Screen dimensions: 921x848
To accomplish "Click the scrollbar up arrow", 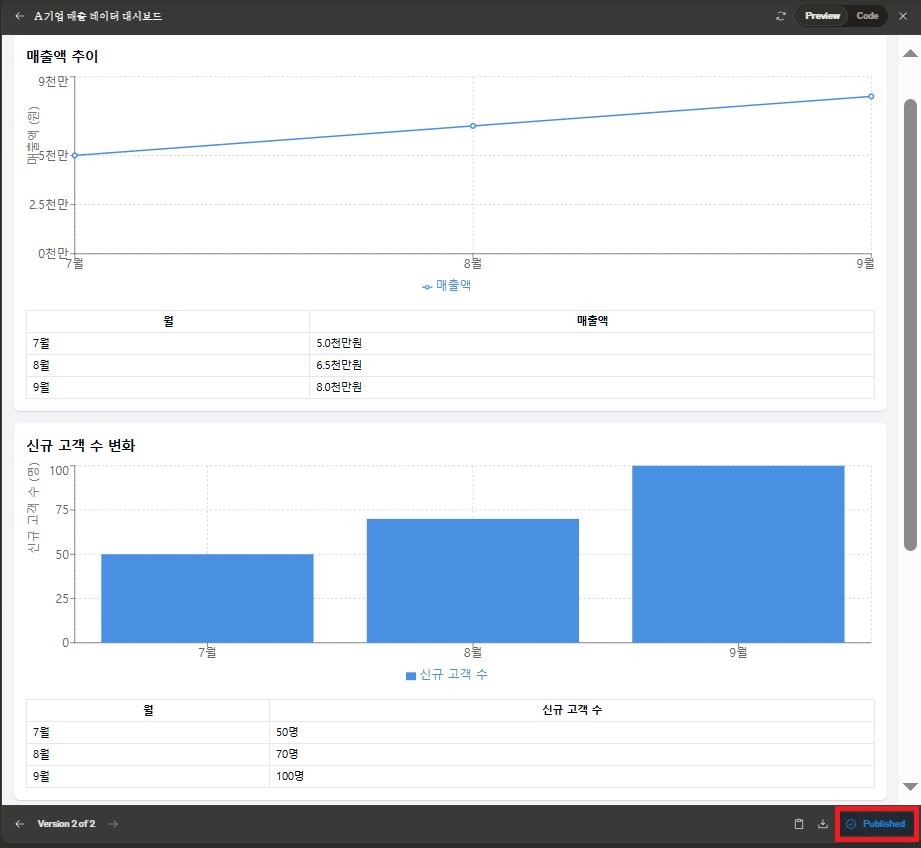I will (910, 53).
